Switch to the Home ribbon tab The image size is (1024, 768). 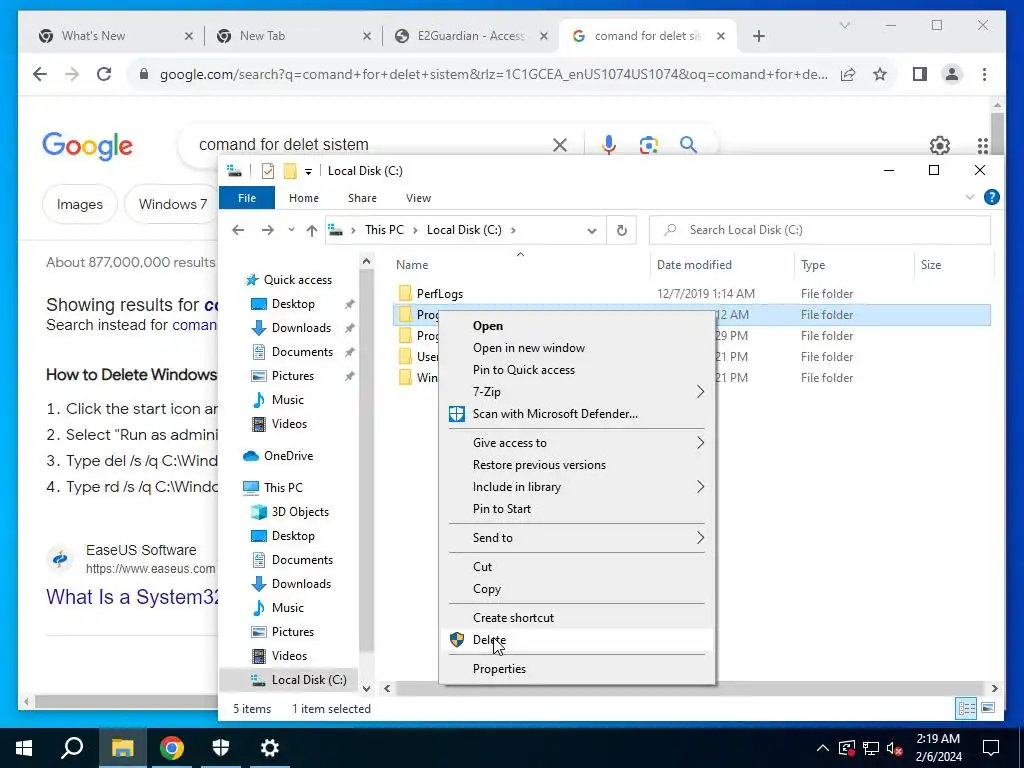(x=304, y=198)
